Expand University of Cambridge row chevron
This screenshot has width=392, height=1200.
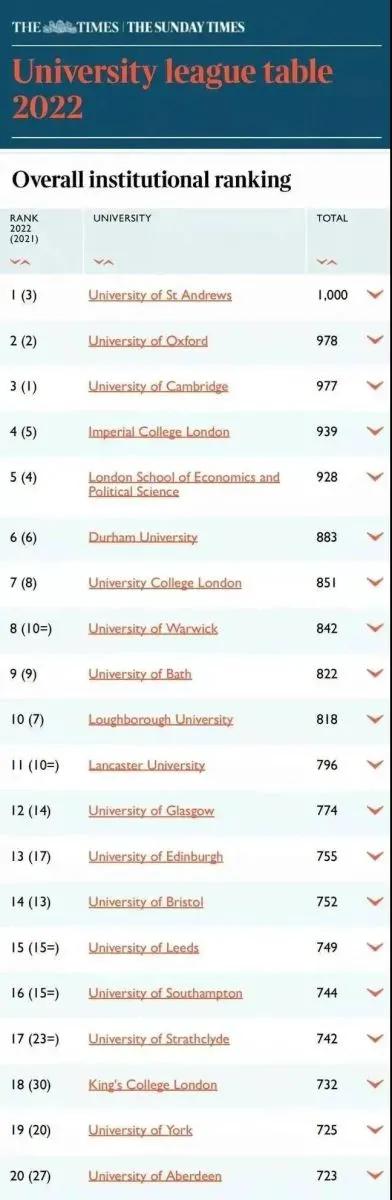[x=375, y=386]
